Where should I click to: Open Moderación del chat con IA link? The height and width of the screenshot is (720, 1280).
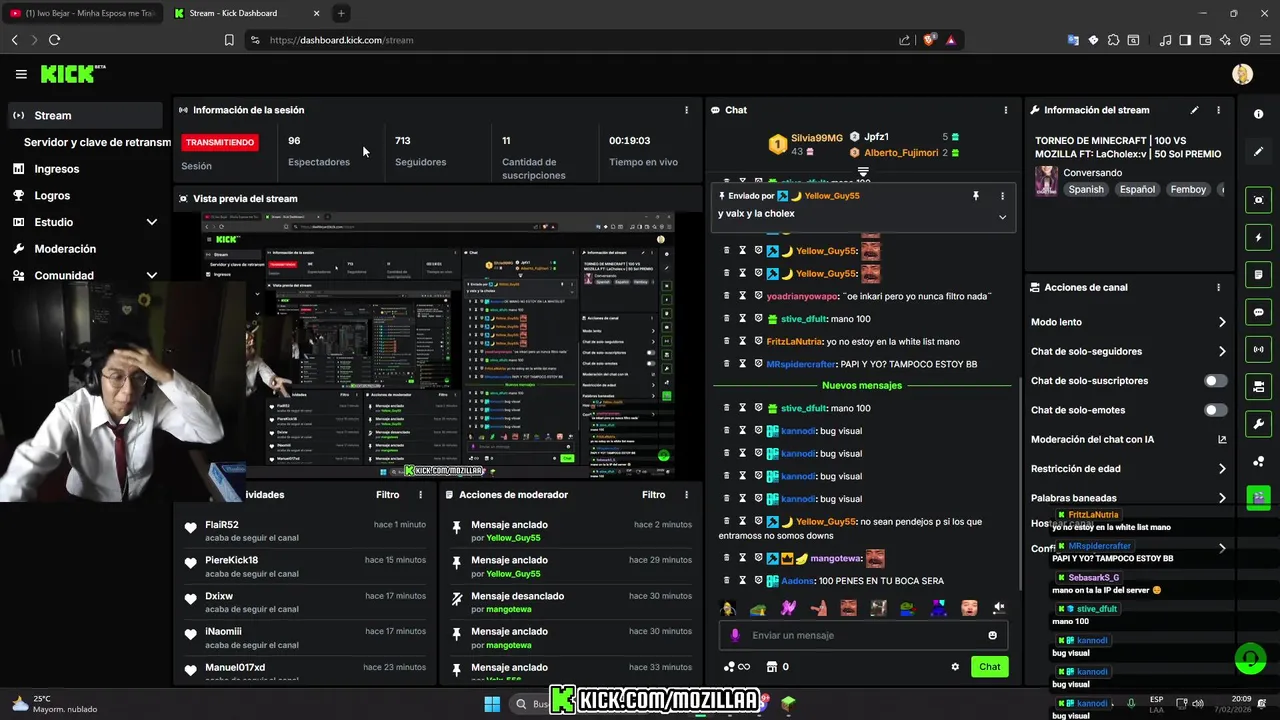[1222, 439]
